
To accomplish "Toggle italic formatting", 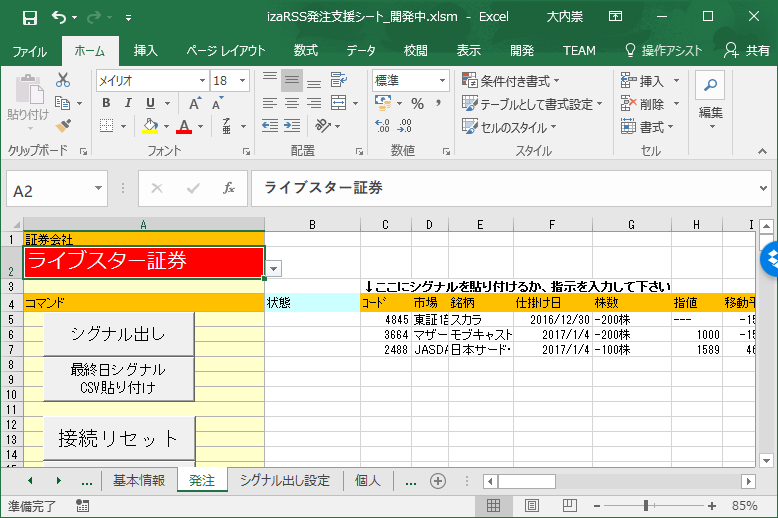I will [x=128, y=103].
